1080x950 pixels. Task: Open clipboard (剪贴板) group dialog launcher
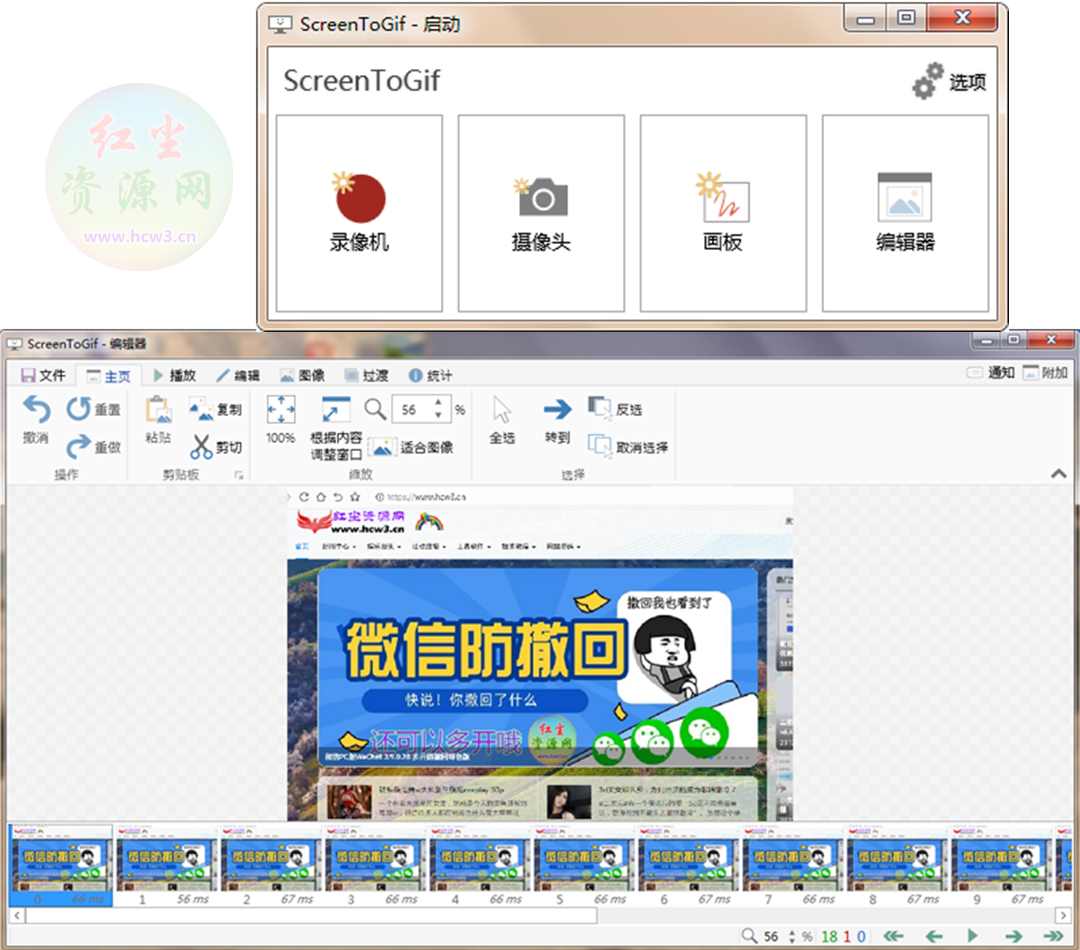click(x=238, y=475)
